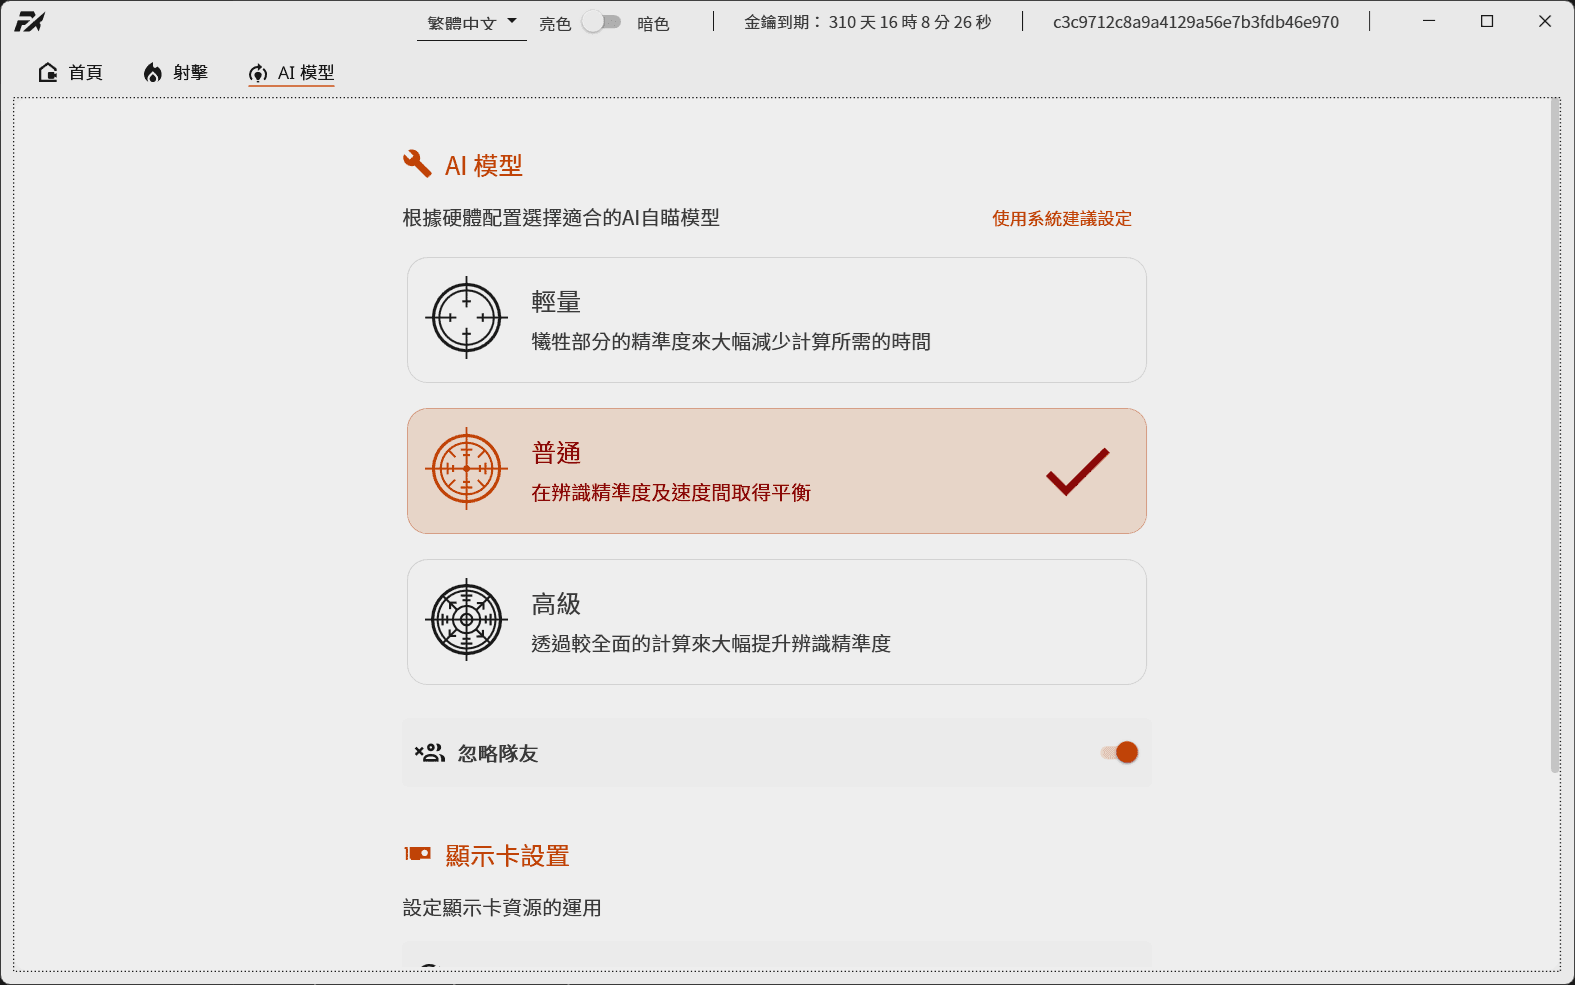
Task: Click the red checkmark on 普通
Action: tap(1078, 471)
